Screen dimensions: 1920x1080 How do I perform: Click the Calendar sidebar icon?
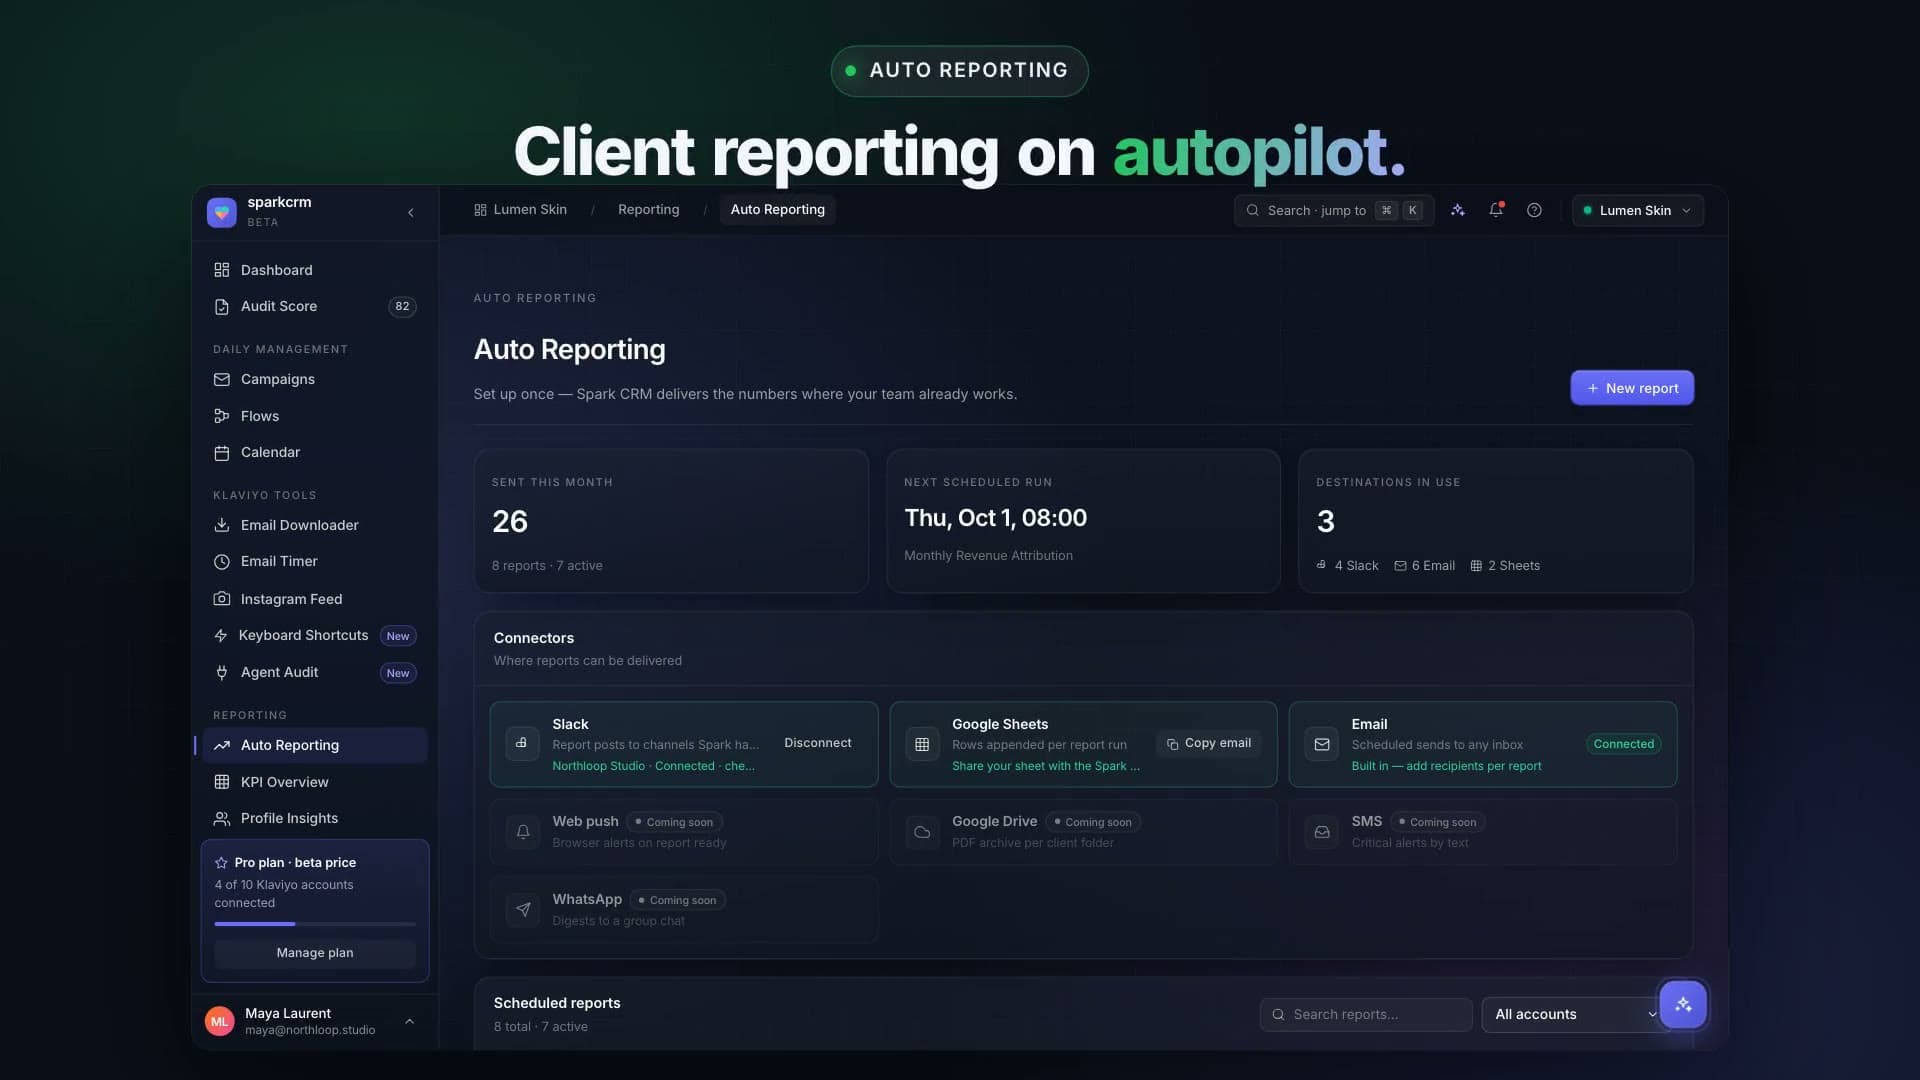click(222, 452)
